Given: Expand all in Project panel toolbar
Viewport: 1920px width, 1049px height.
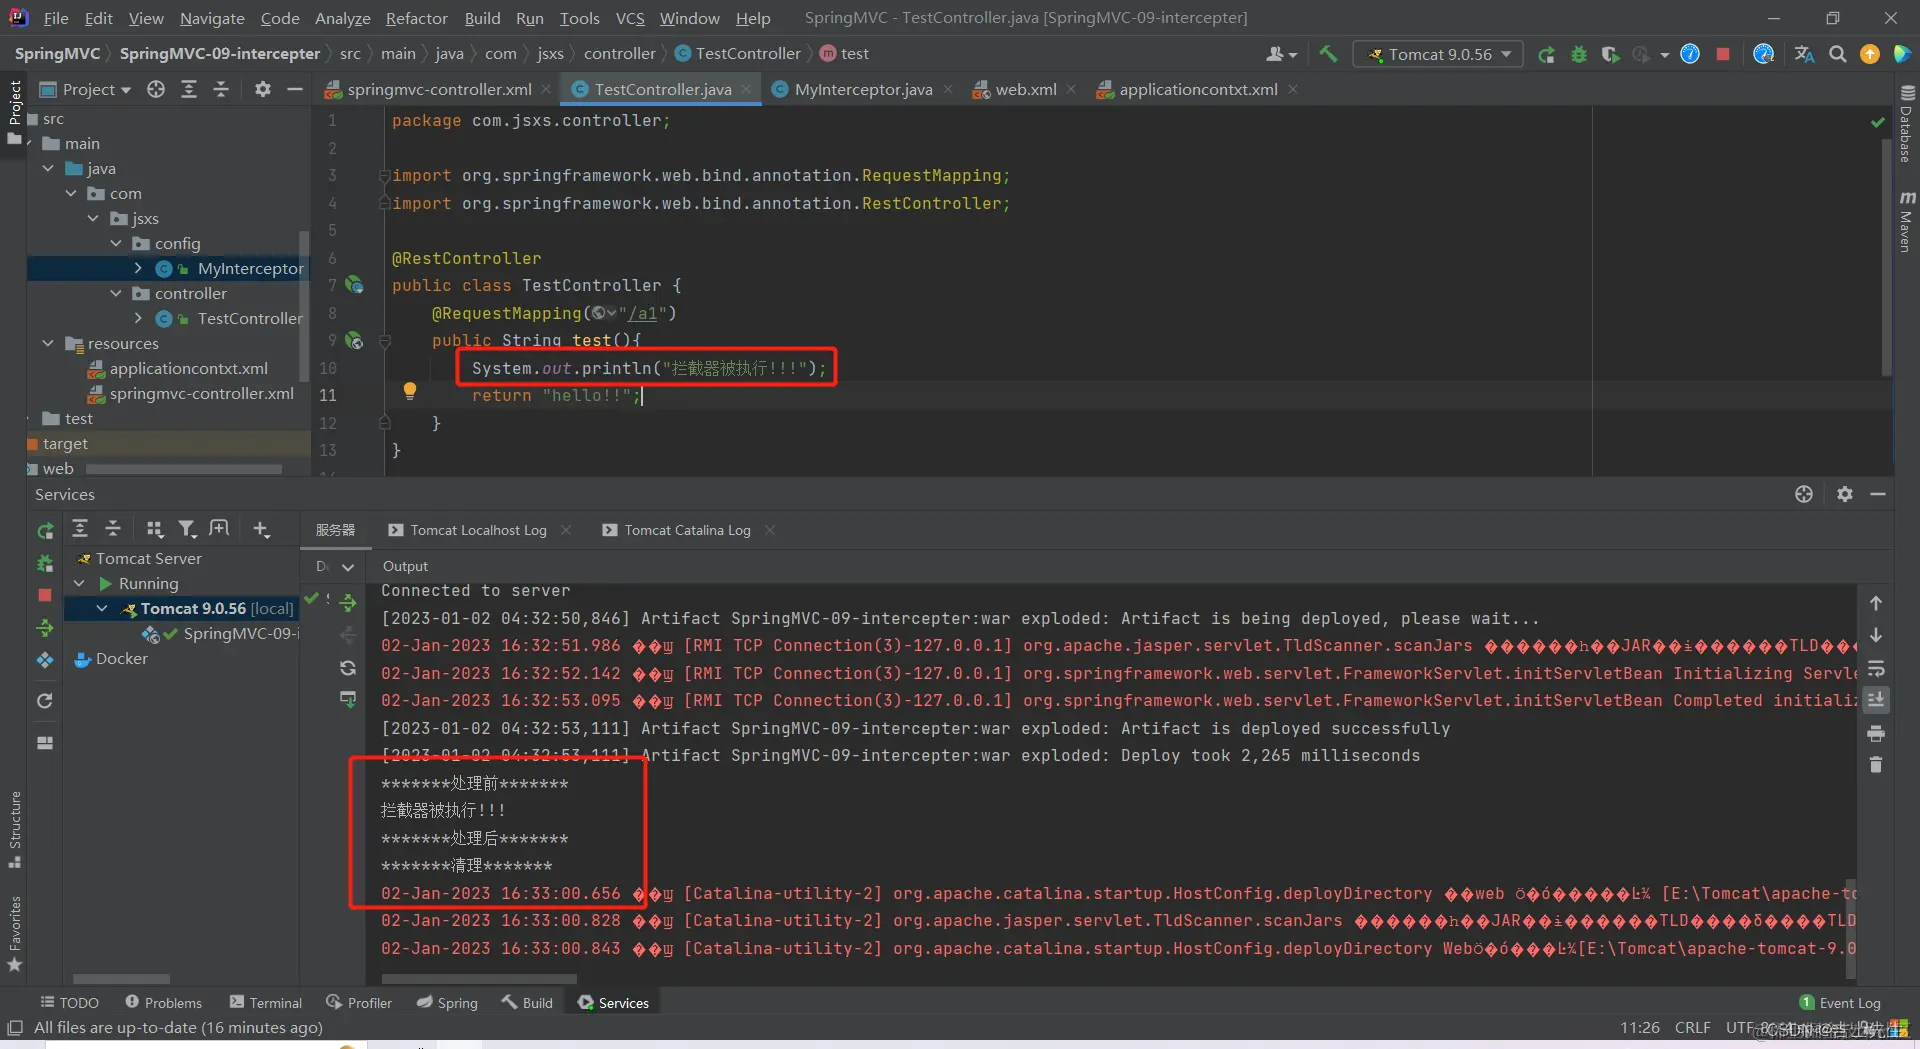Looking at the screenshot, I should 188,89.
